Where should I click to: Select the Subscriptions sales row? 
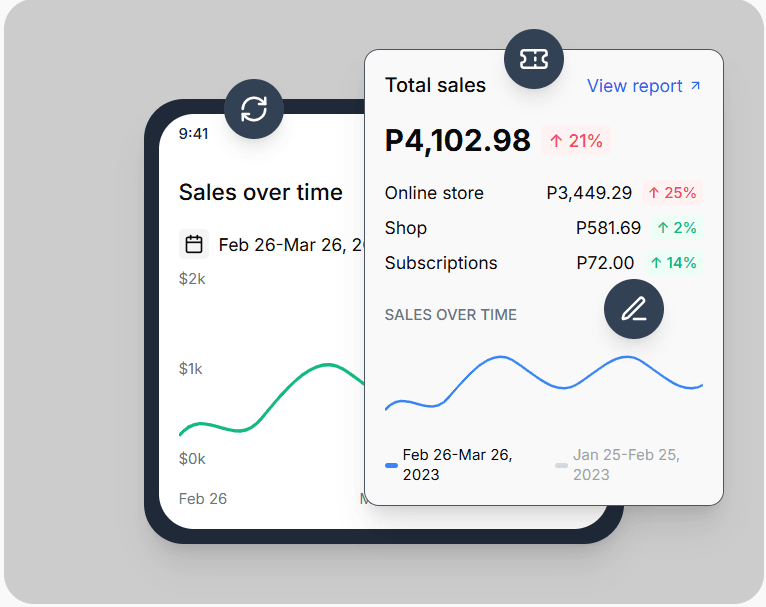pyautogui.click(x=441, y=263)
